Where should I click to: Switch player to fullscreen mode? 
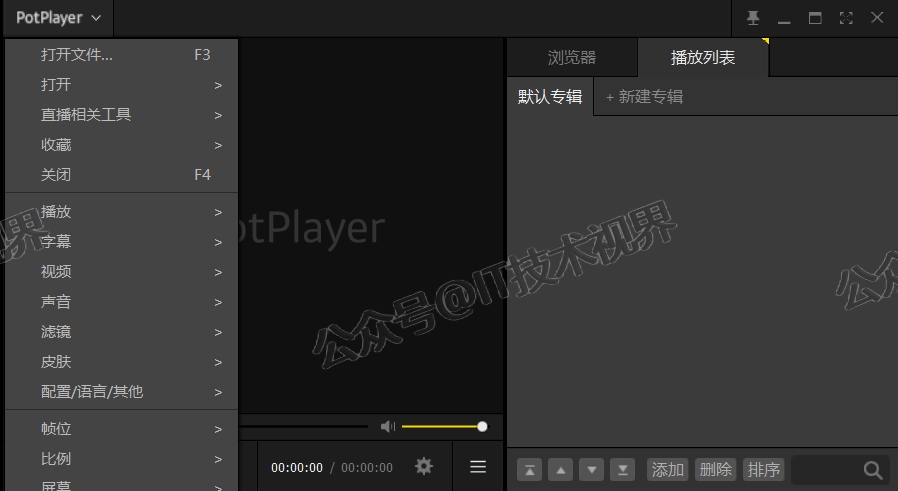tap(846, 18)
